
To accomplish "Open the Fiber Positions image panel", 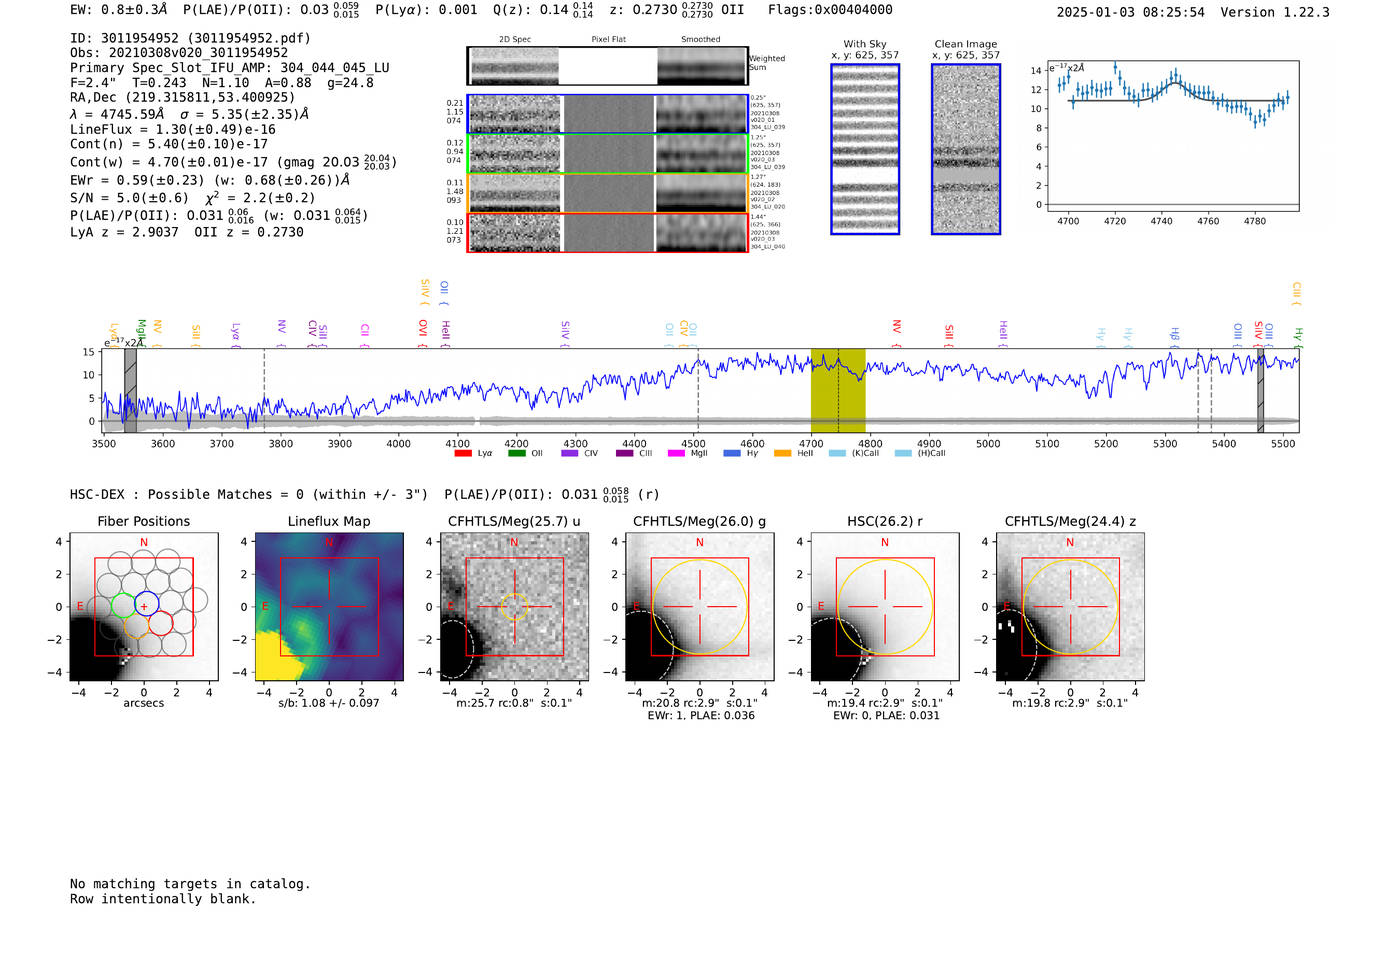I will [144, 607].
